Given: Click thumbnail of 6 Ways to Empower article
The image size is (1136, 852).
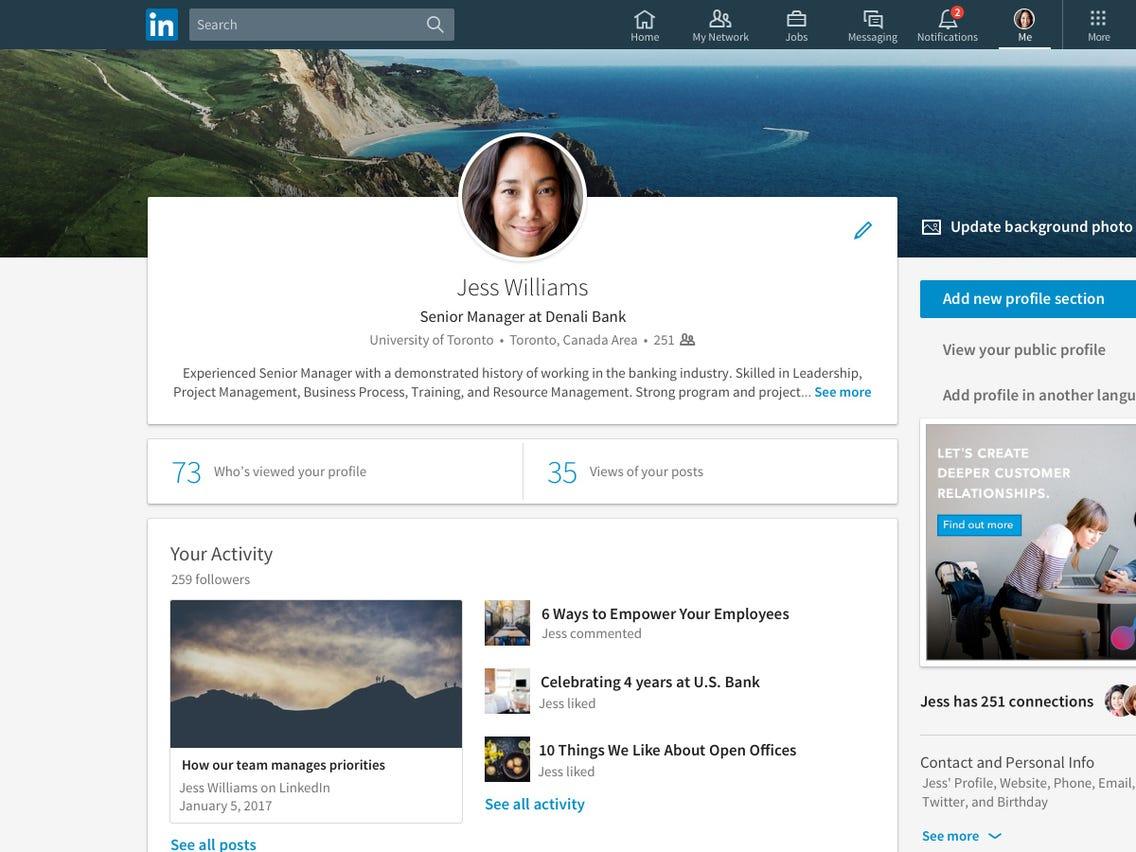Looking at the screenshot, I should tap(507, 622).
